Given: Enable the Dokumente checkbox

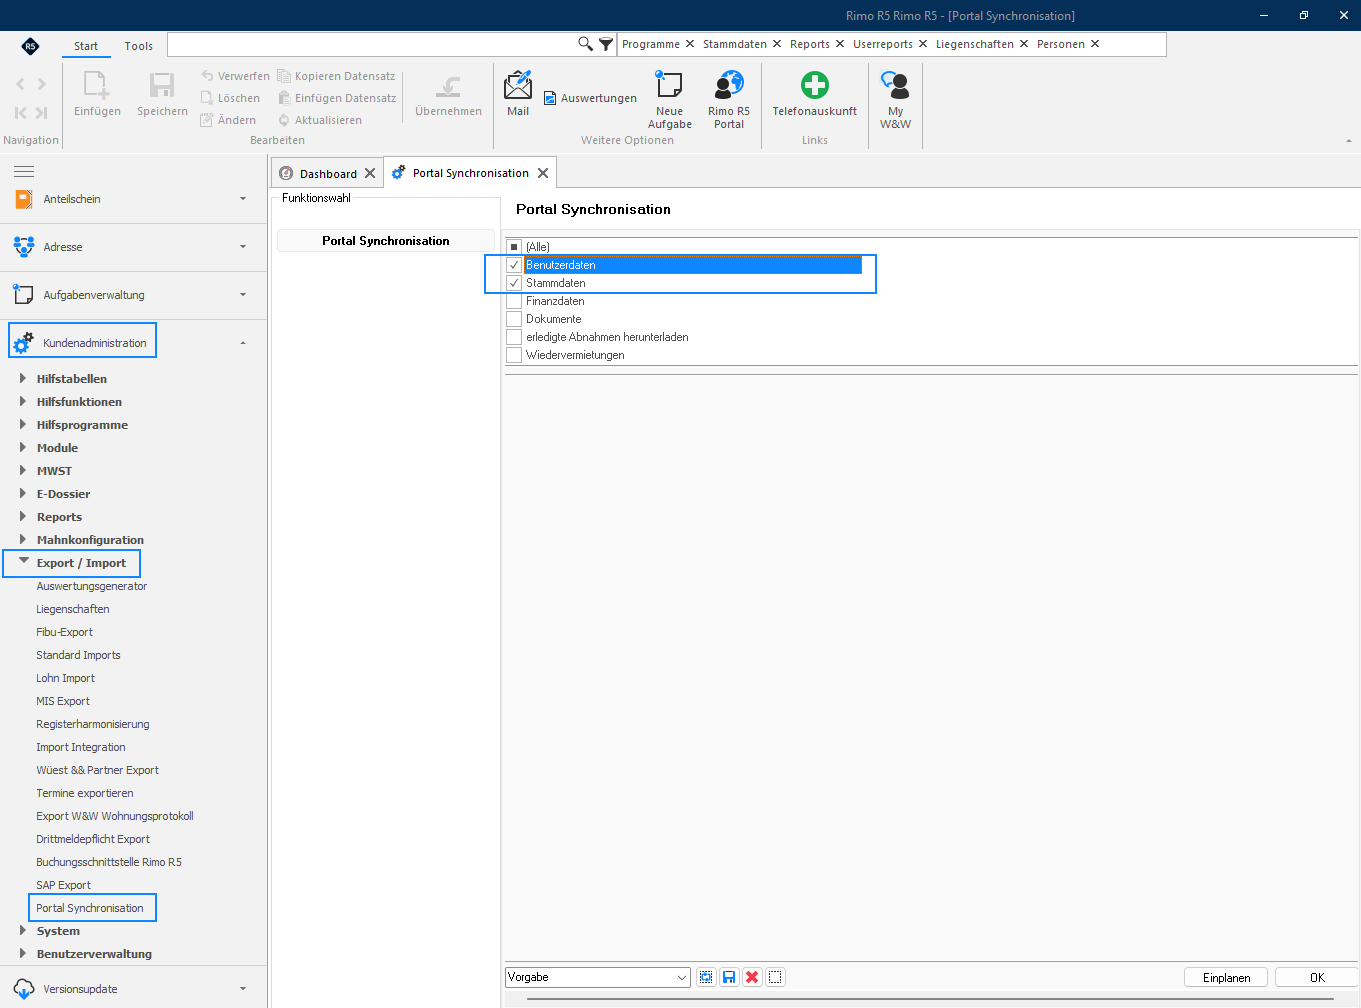Looking at the screenshot, I should [x=514, y=319].
